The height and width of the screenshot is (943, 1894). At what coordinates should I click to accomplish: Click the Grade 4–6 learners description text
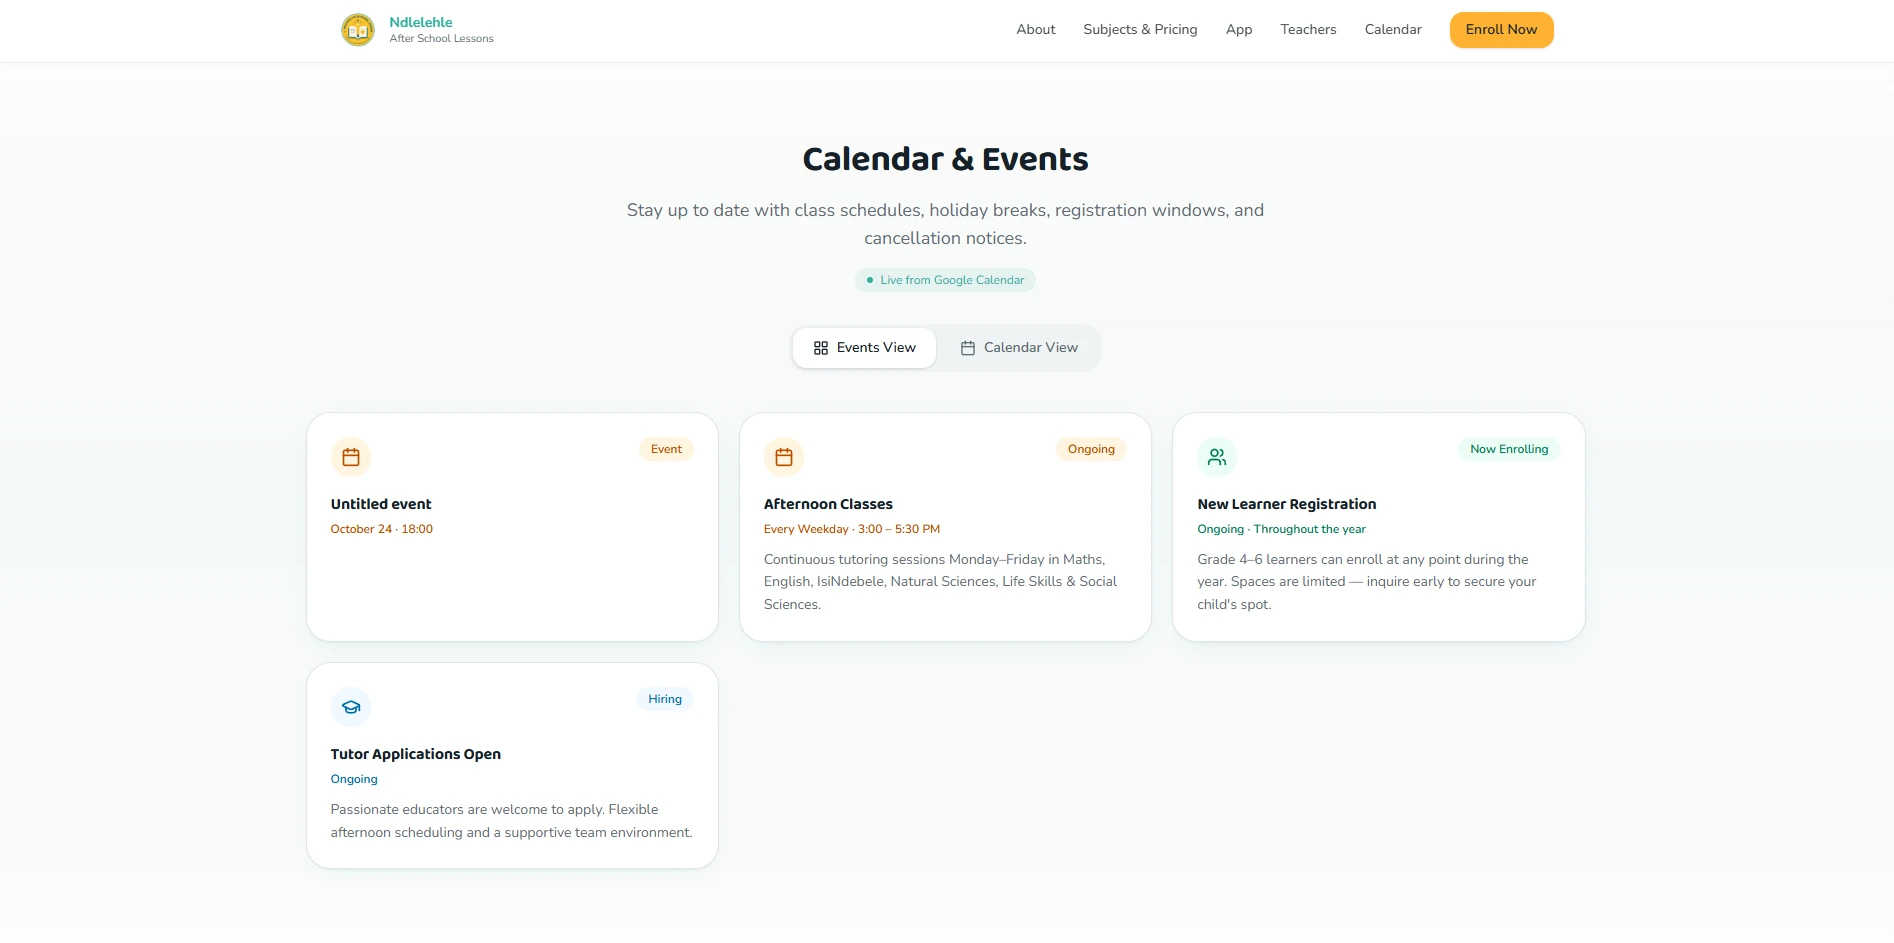point(1366,582)
